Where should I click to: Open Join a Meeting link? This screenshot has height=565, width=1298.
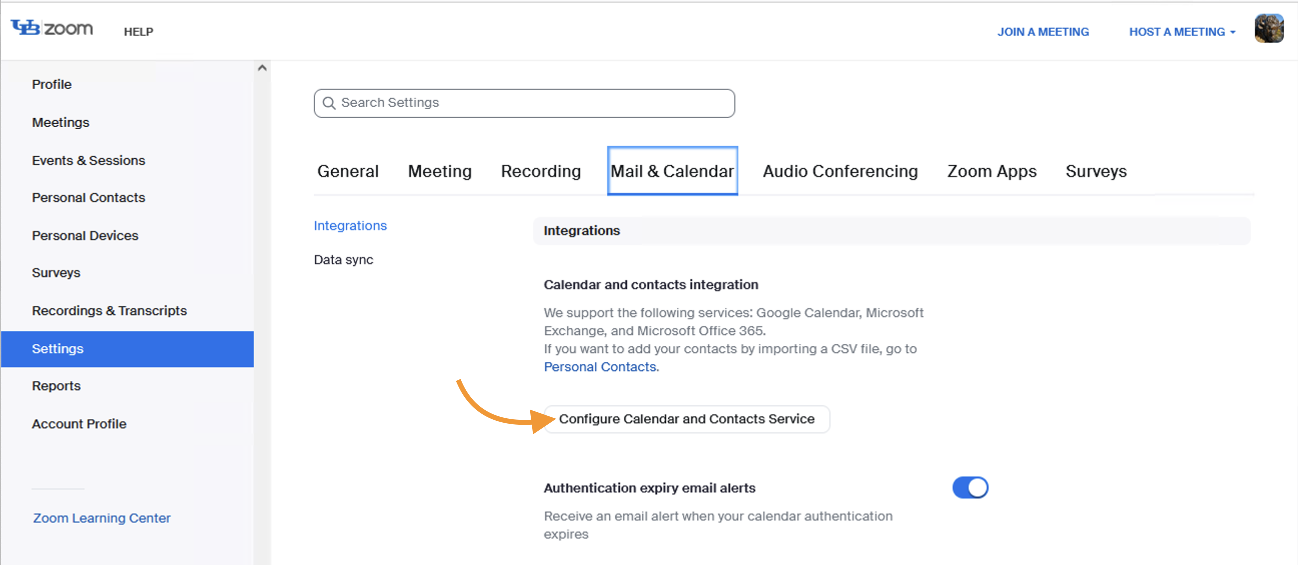click(1043, 32)
